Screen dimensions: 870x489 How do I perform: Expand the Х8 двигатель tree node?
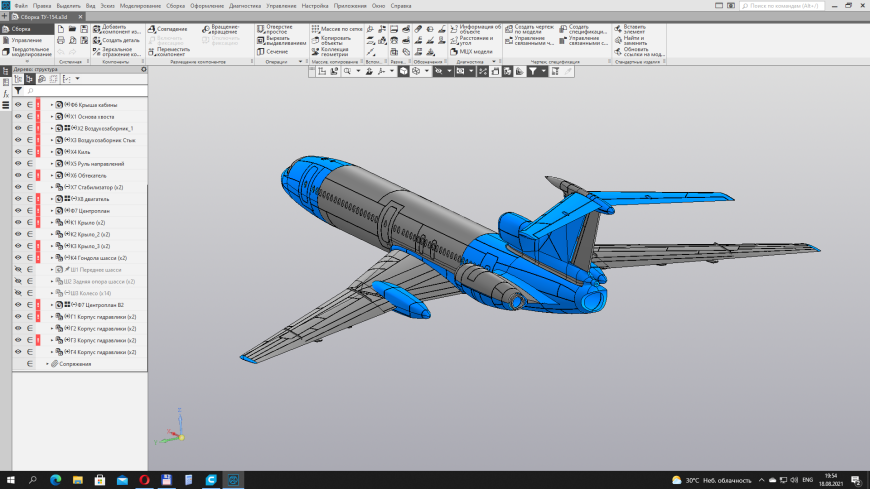(x=52, y=199)
